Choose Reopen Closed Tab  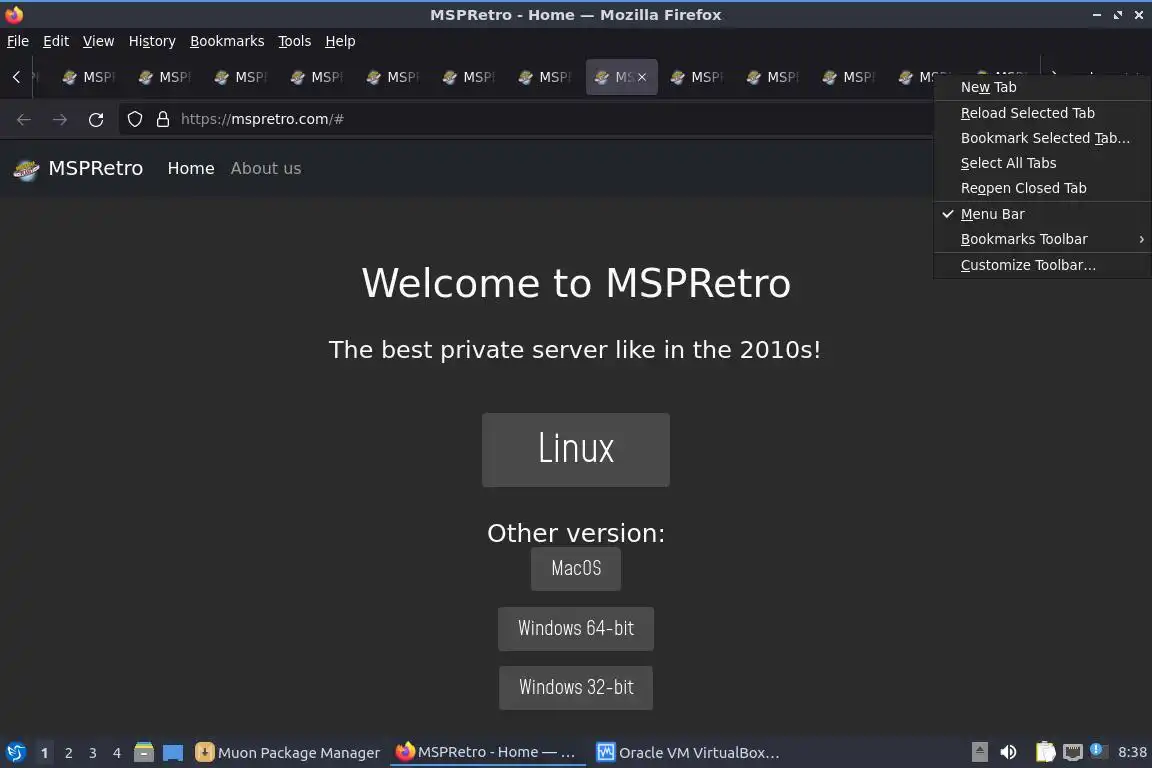coord(1043,188)
